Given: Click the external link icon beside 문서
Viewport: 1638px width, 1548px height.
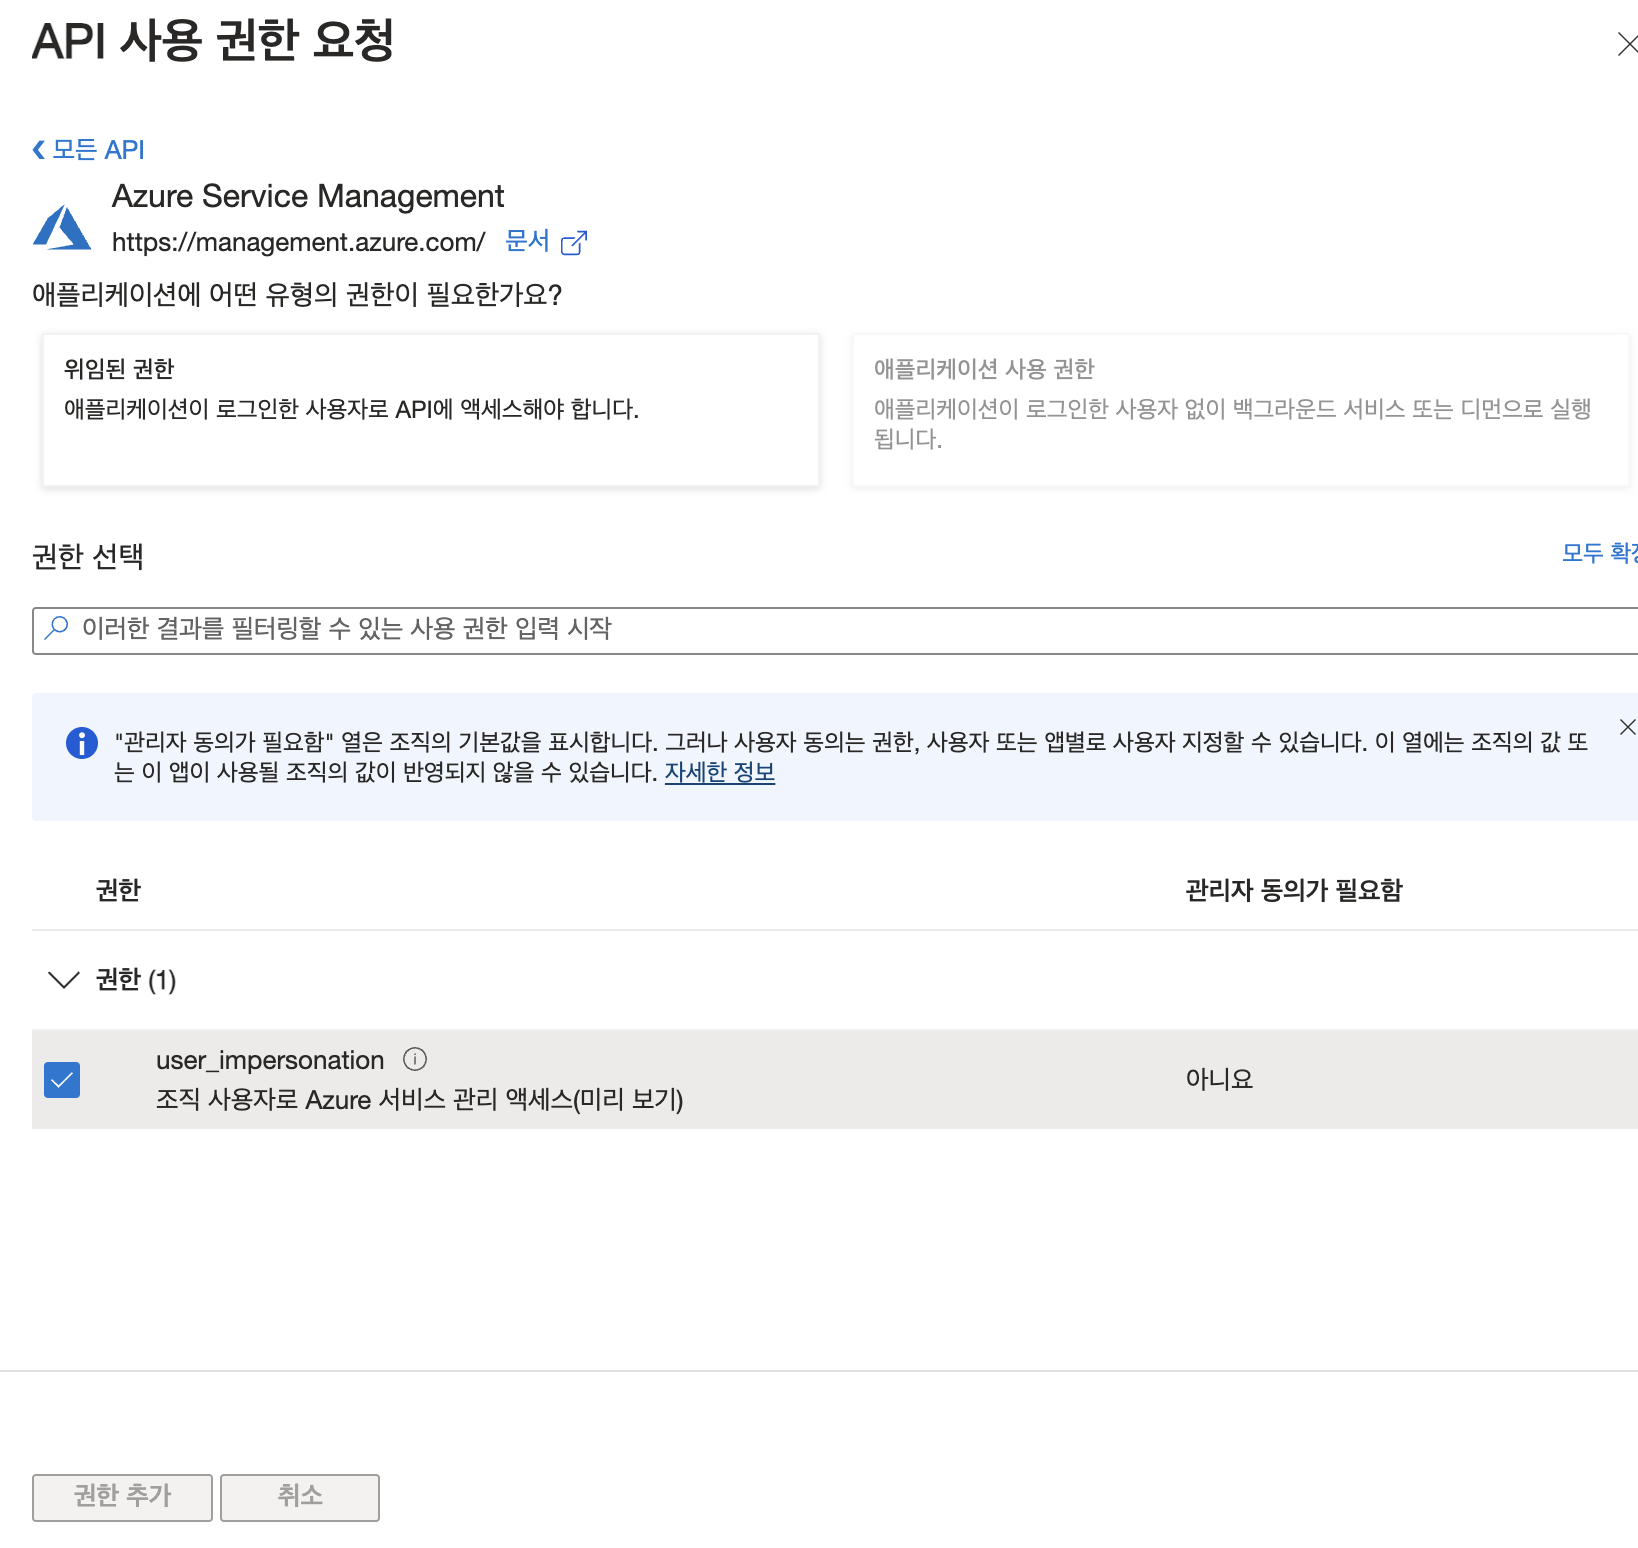Looking at the screenshot, I should coord(574,242).
